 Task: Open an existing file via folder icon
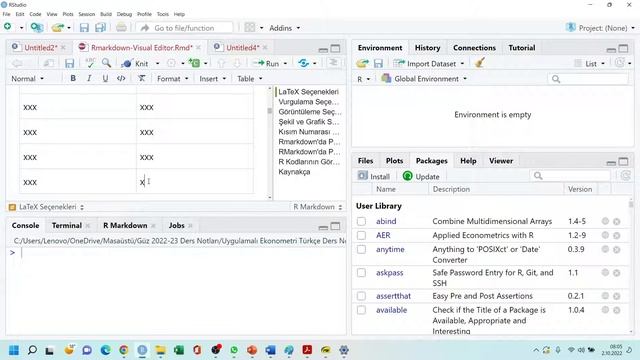(58, 27)
